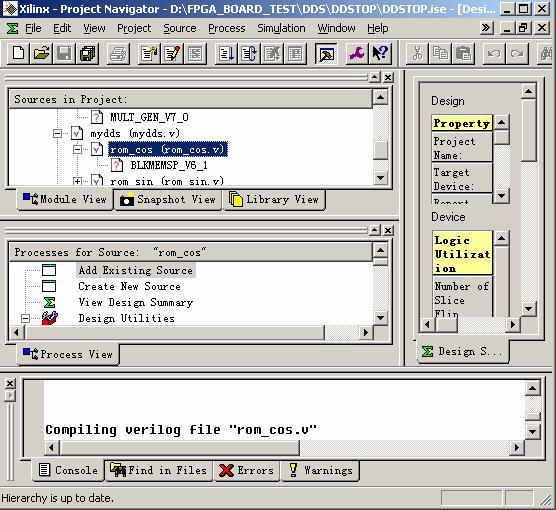Click the New document toolbar icon
This screenshot has height=510, width=556.
18,54
